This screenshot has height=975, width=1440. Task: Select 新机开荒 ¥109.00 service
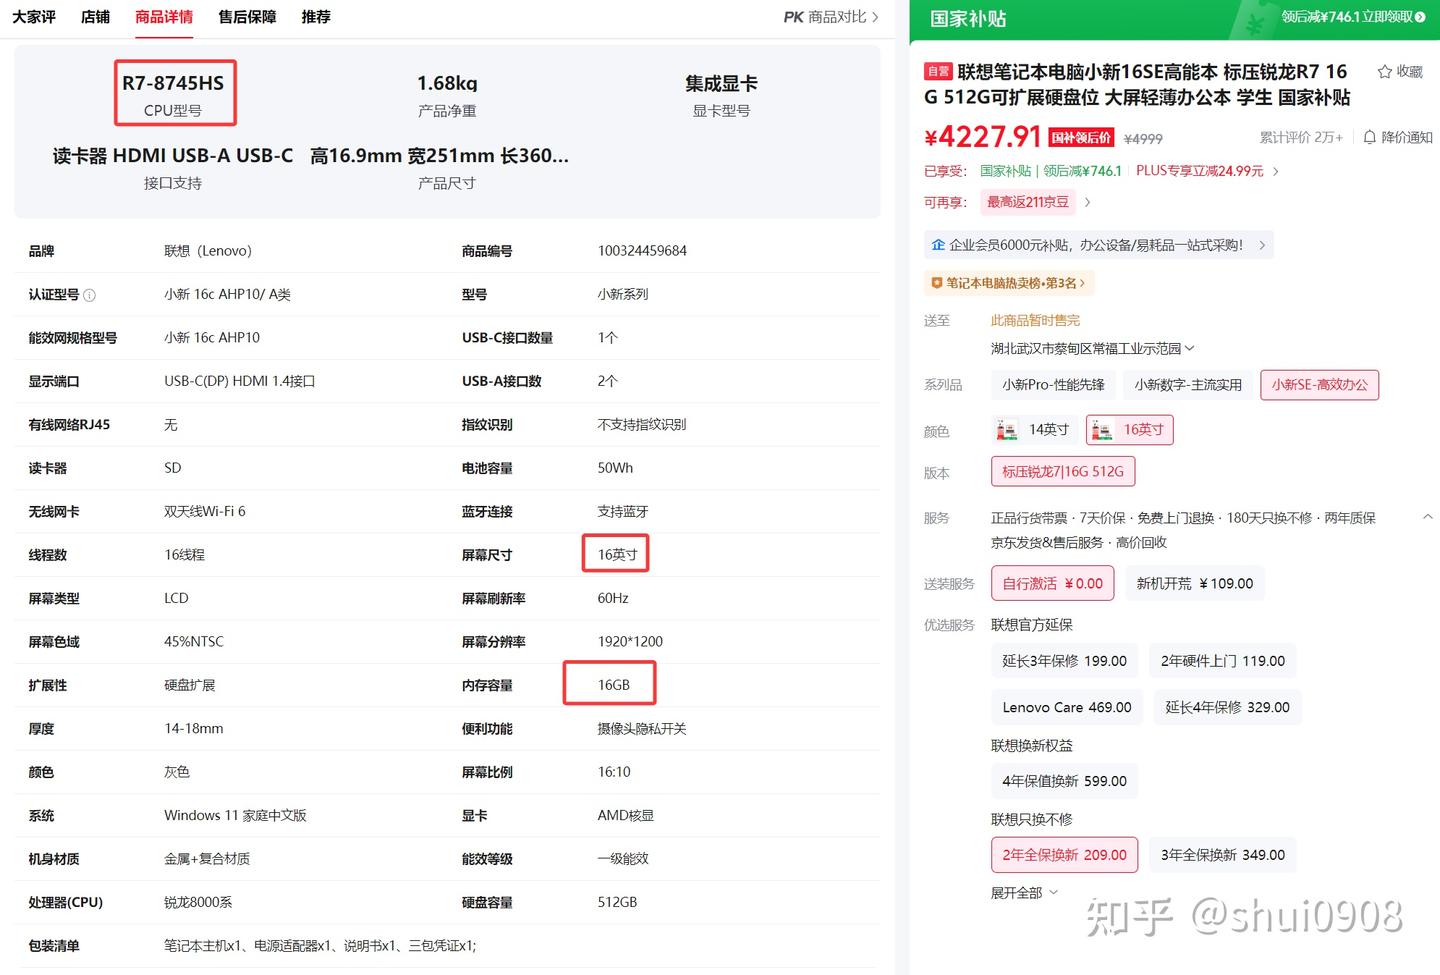[x=1195, y=583]
